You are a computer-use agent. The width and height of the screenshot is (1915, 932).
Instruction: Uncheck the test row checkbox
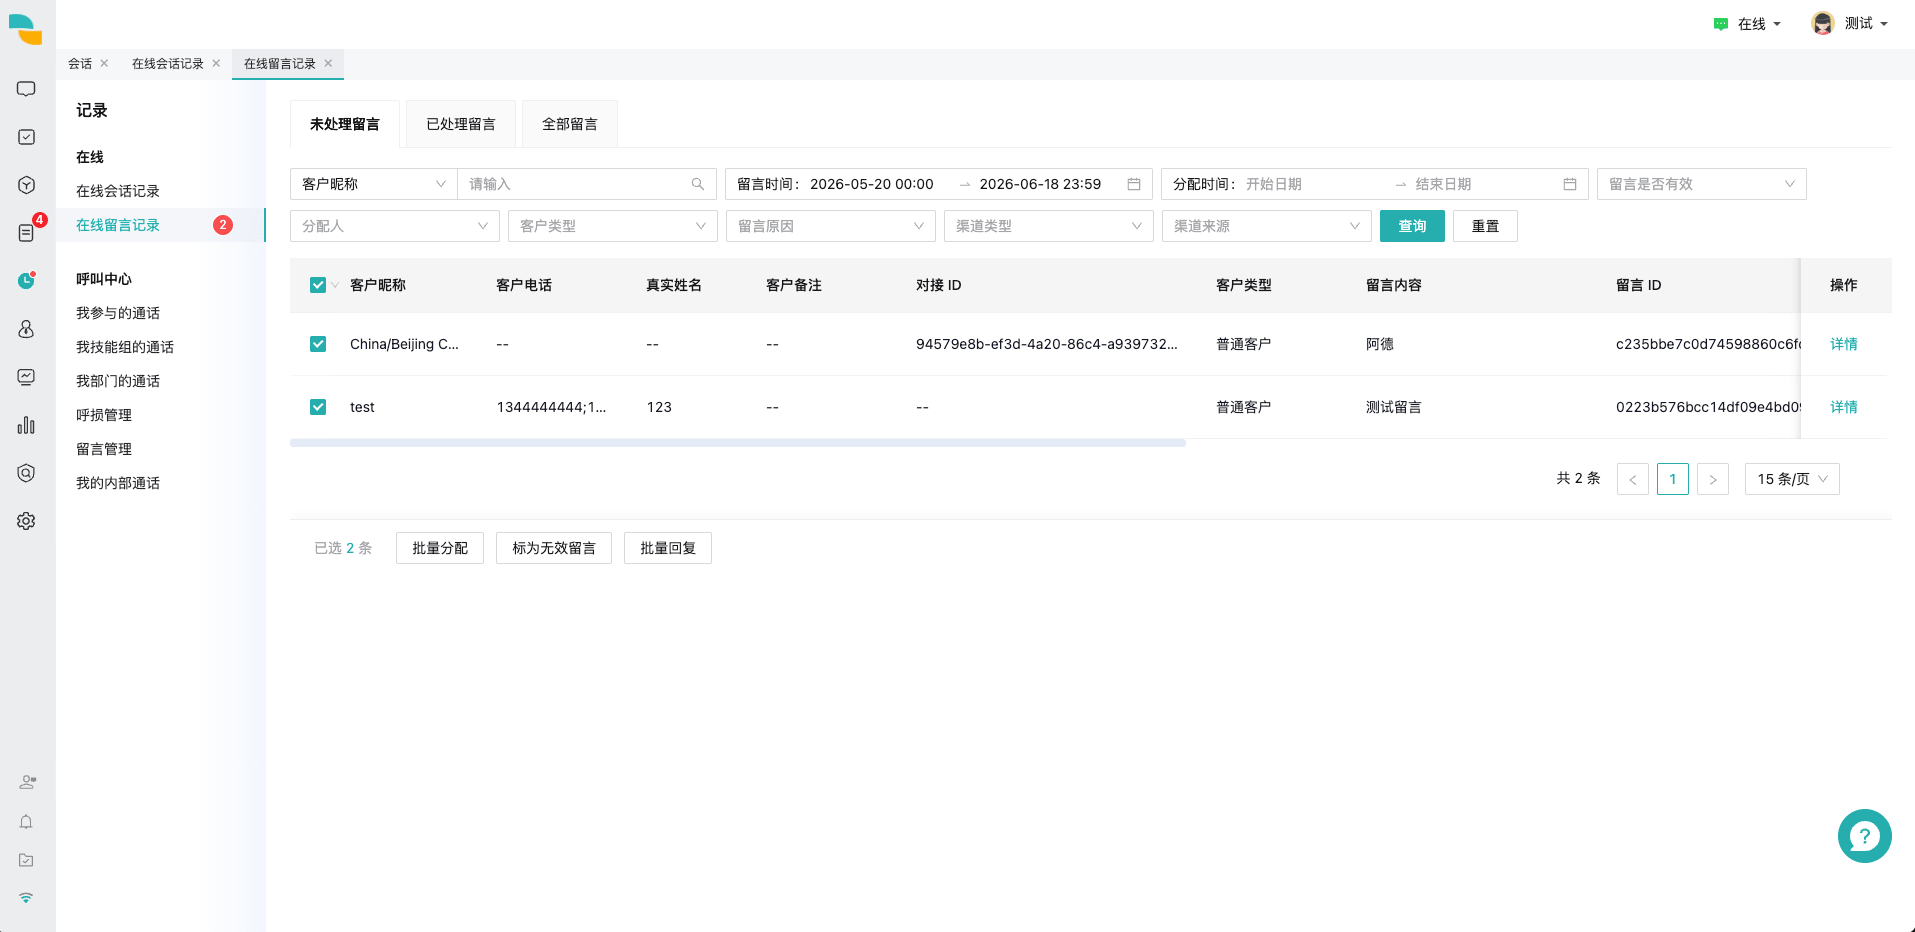[x=318, y=407]
